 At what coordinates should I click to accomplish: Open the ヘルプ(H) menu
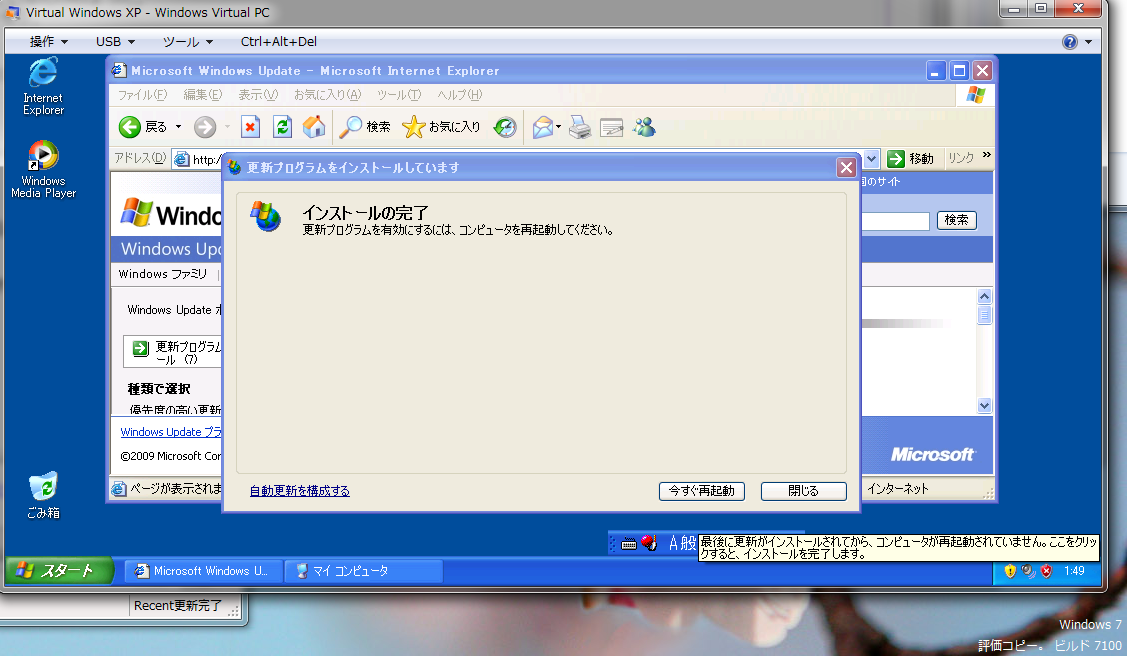459,95
